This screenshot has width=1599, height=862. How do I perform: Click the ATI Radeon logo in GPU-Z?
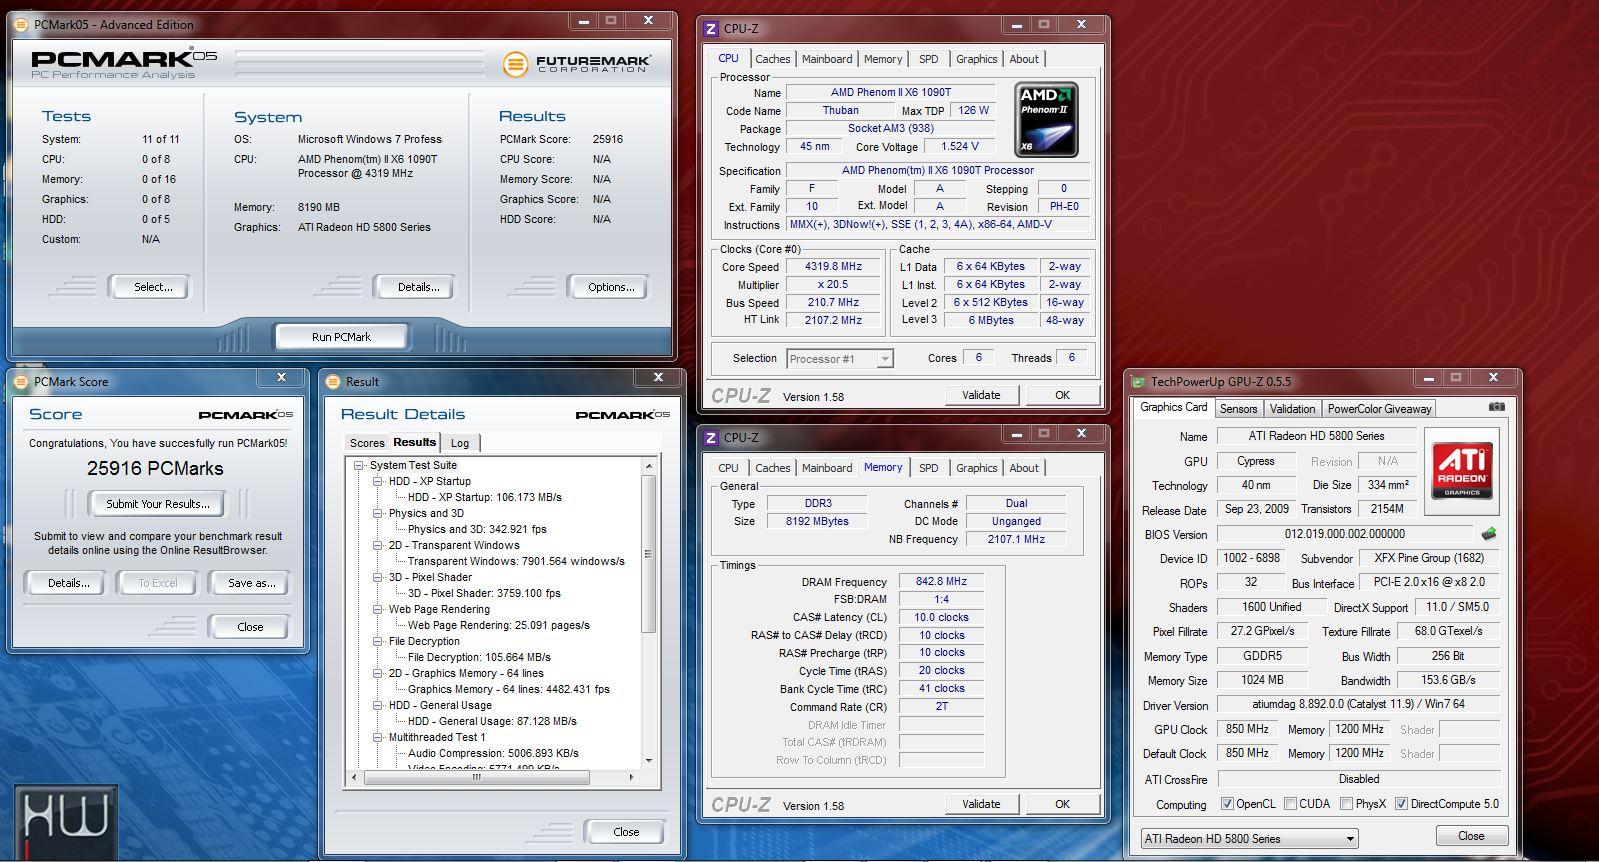click(1463, 470)
